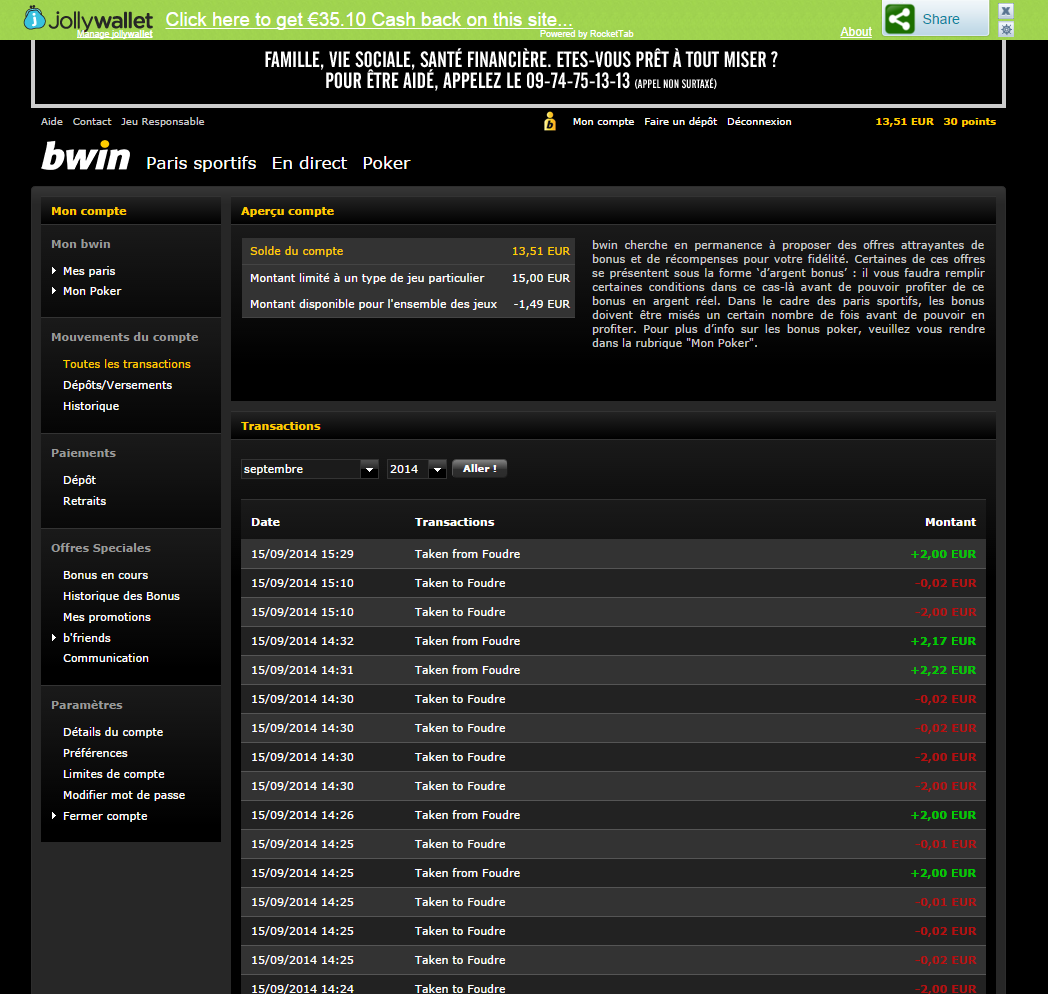Open the Paris sportifs section

[x=201, y=163]
